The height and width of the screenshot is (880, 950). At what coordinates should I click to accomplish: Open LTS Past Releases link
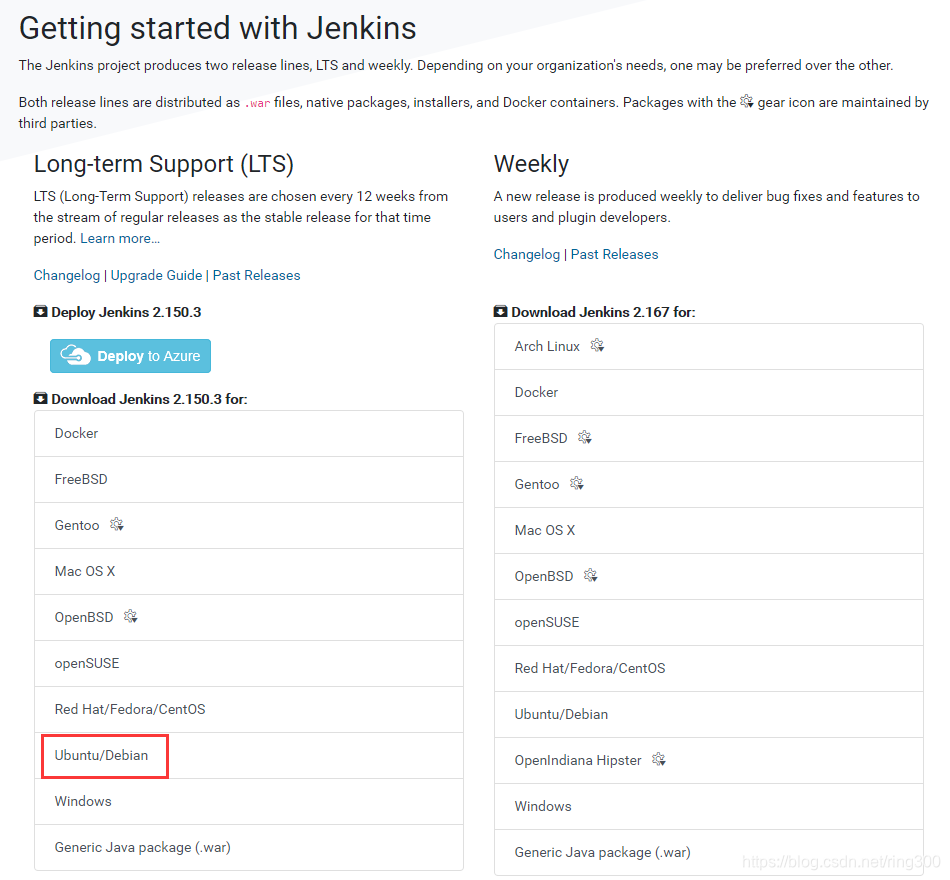tap(256, 275)
